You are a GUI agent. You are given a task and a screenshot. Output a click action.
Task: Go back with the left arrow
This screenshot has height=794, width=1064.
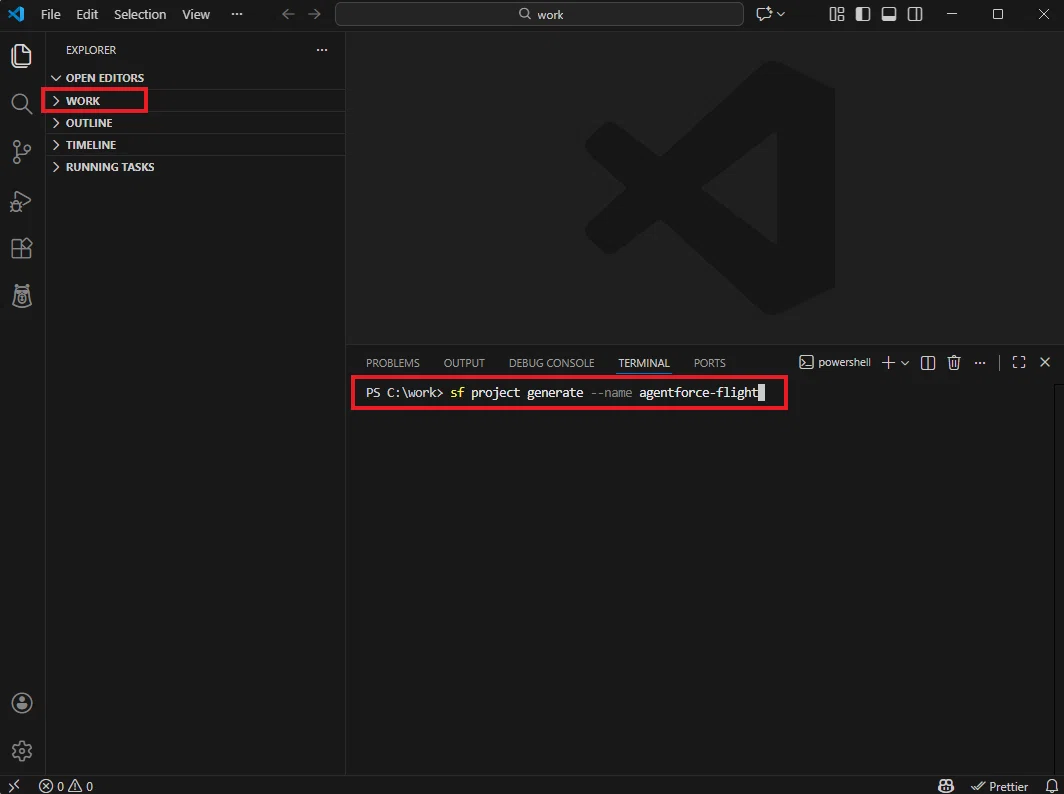tap(288, 14)
